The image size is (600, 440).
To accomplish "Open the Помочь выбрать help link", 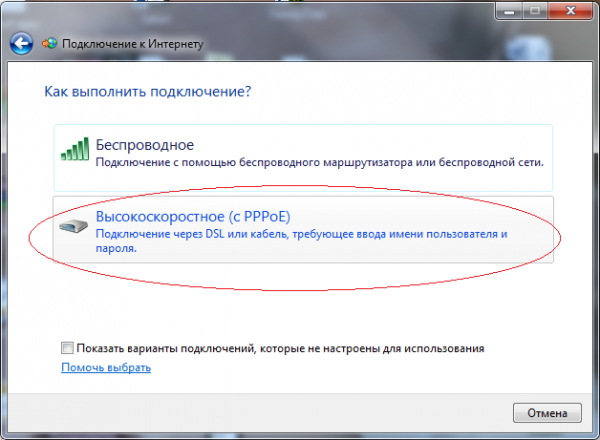I will click(106, 367).
